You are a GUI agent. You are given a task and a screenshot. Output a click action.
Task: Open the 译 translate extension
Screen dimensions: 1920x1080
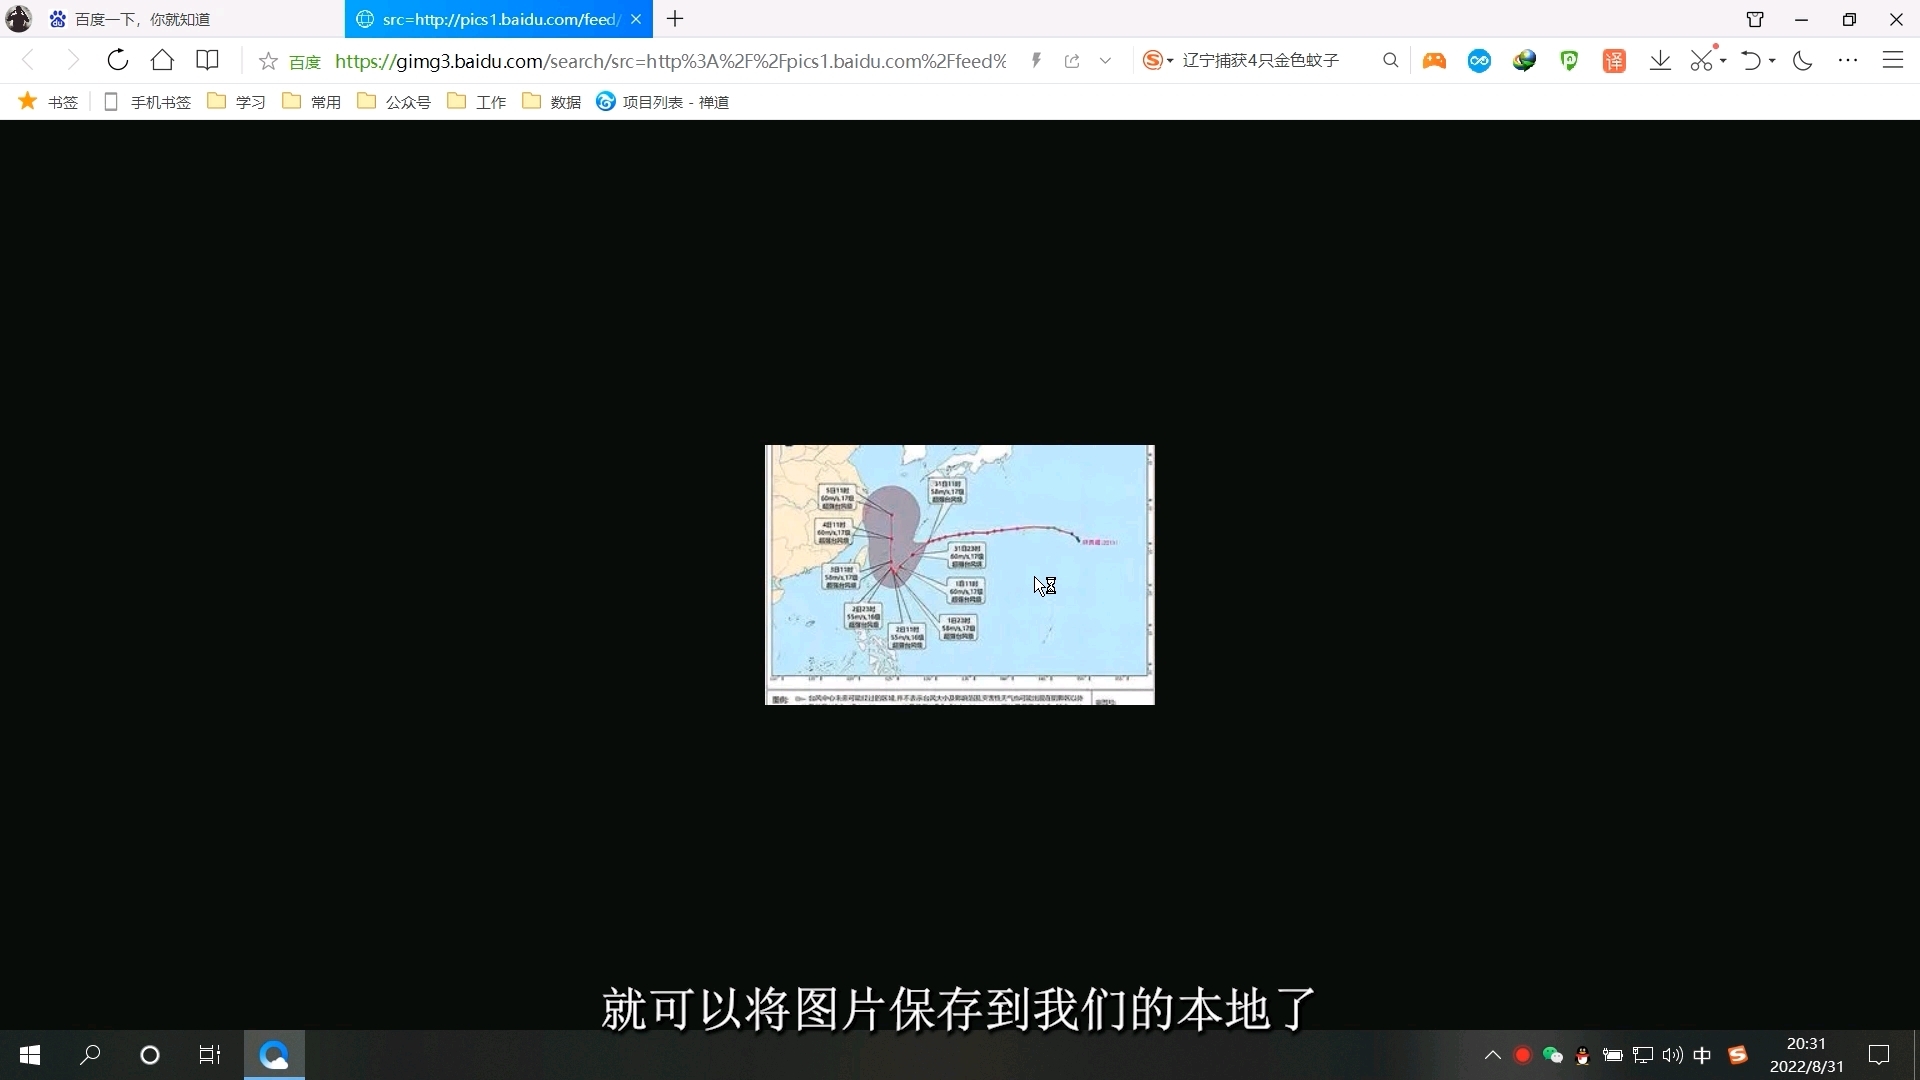pos(1614,60)
